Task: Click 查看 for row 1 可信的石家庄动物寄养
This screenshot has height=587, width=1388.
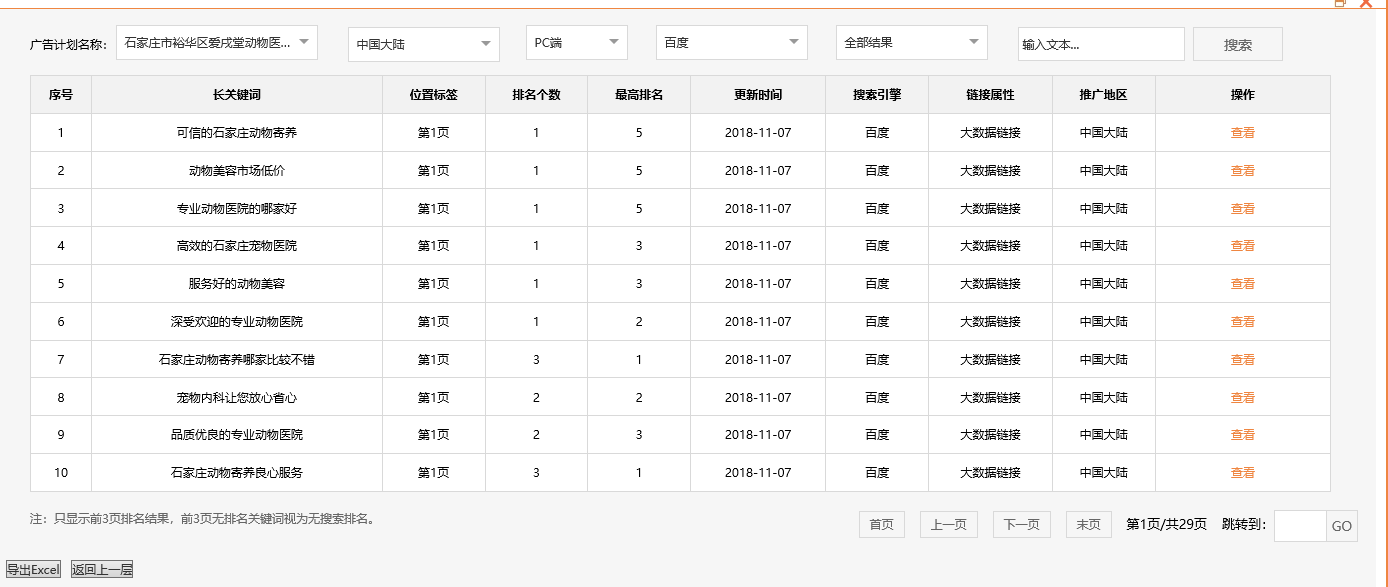Action: [1242, 133]
